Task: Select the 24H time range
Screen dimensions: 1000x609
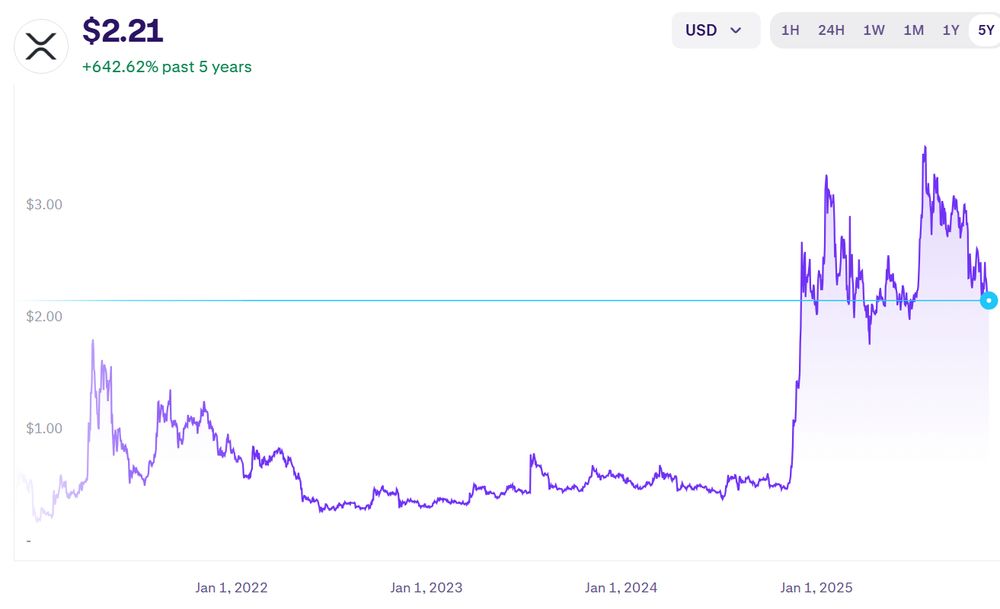Action: [831, 30]
